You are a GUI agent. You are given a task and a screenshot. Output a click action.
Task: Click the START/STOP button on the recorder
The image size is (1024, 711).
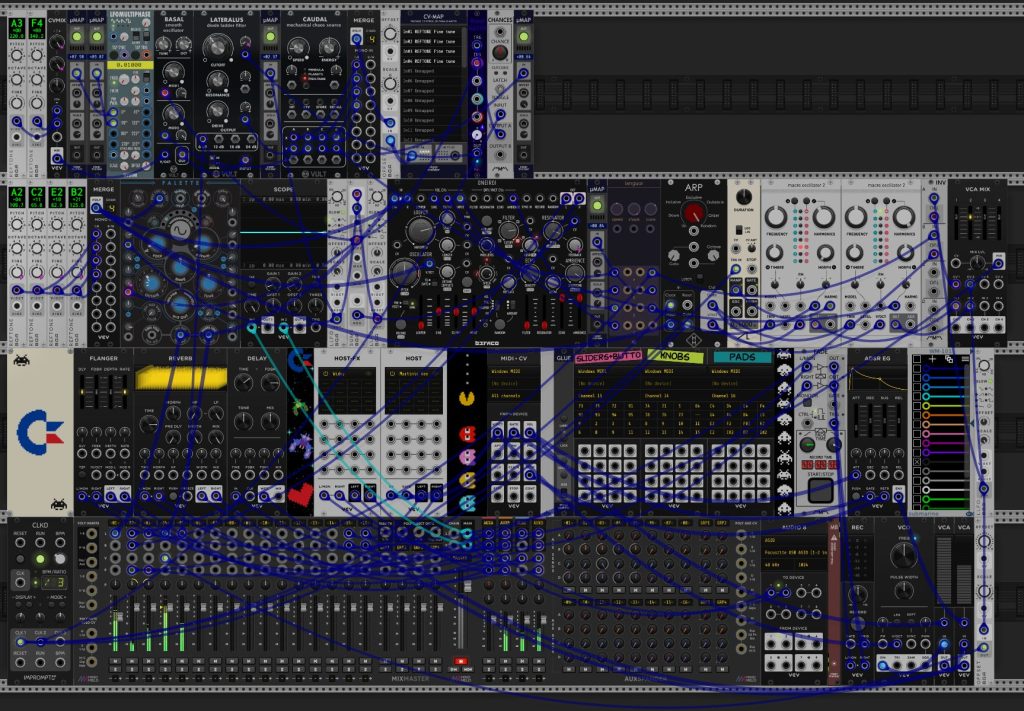point(820,490)
